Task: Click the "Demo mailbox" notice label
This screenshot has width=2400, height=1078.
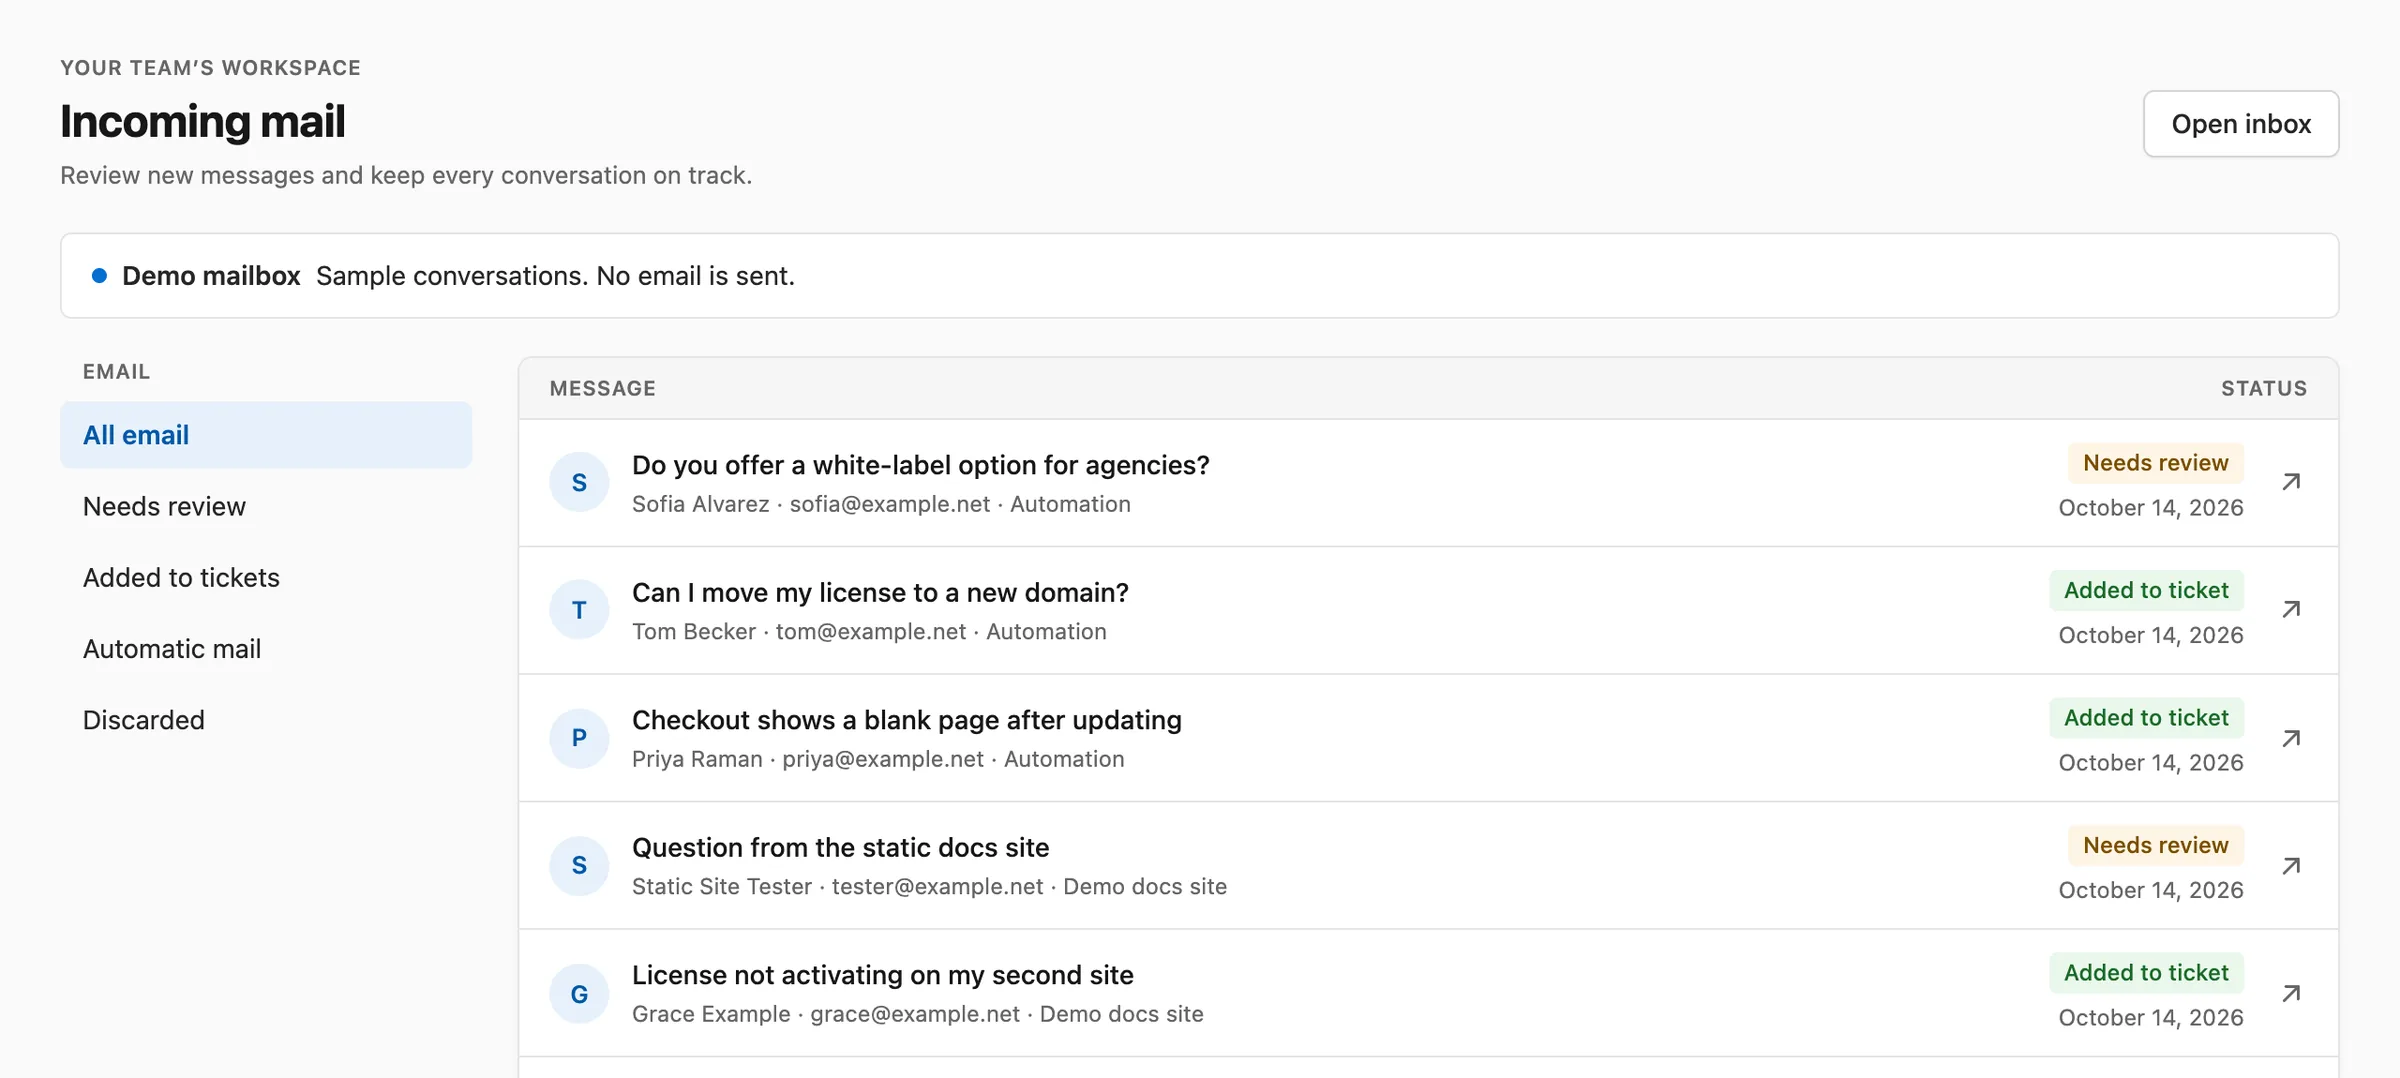Action: pos(211,276)
